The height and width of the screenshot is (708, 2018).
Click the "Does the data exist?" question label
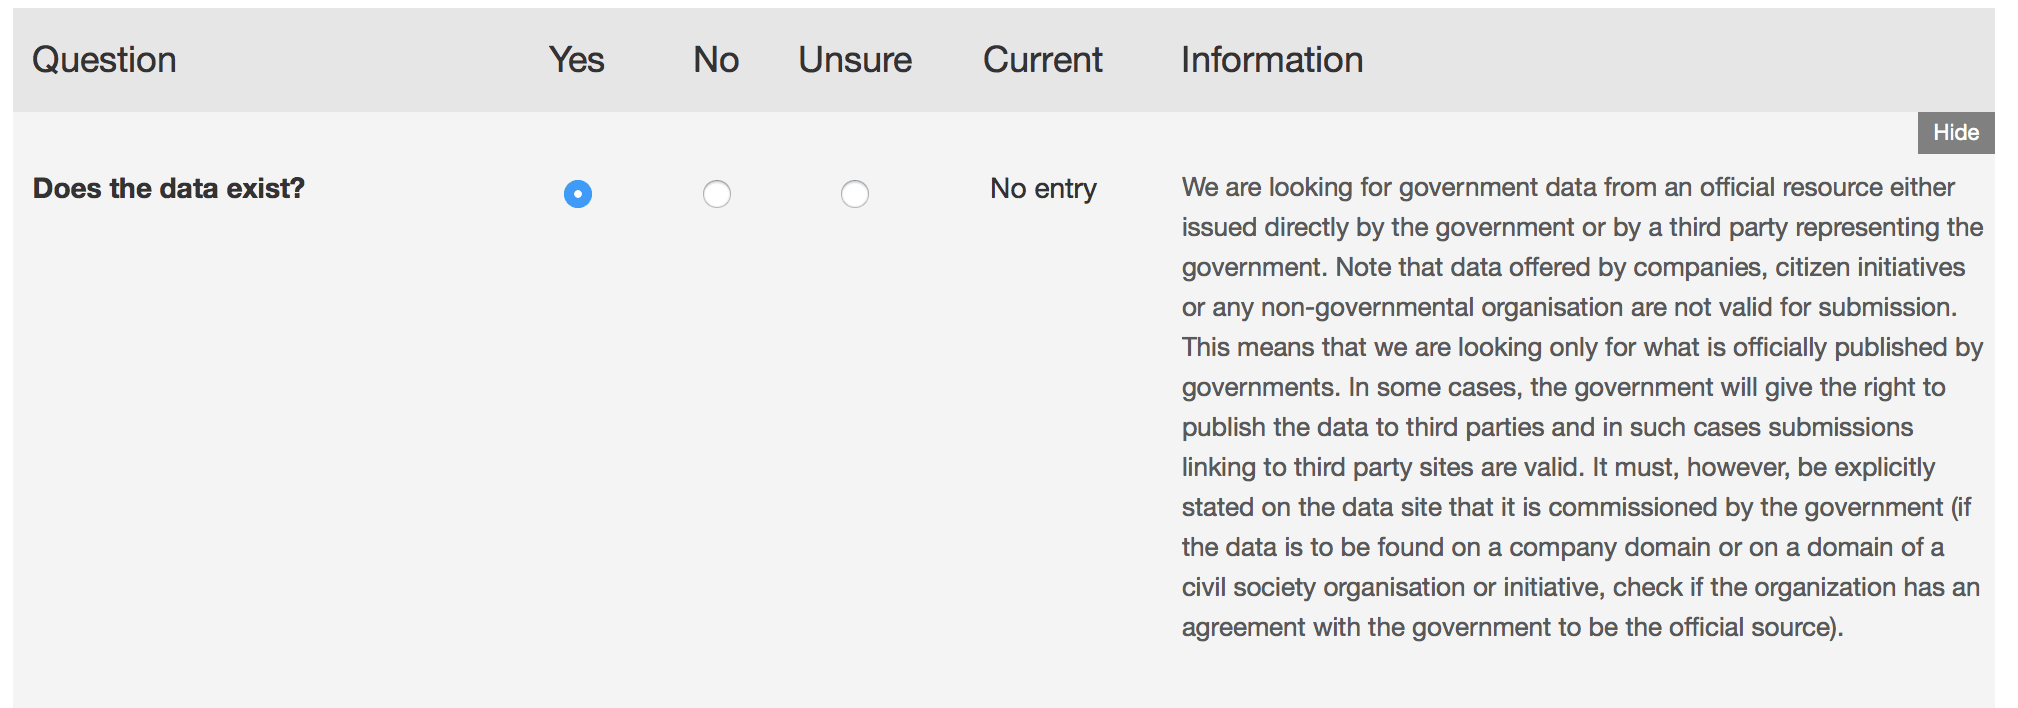click(169, 188)
